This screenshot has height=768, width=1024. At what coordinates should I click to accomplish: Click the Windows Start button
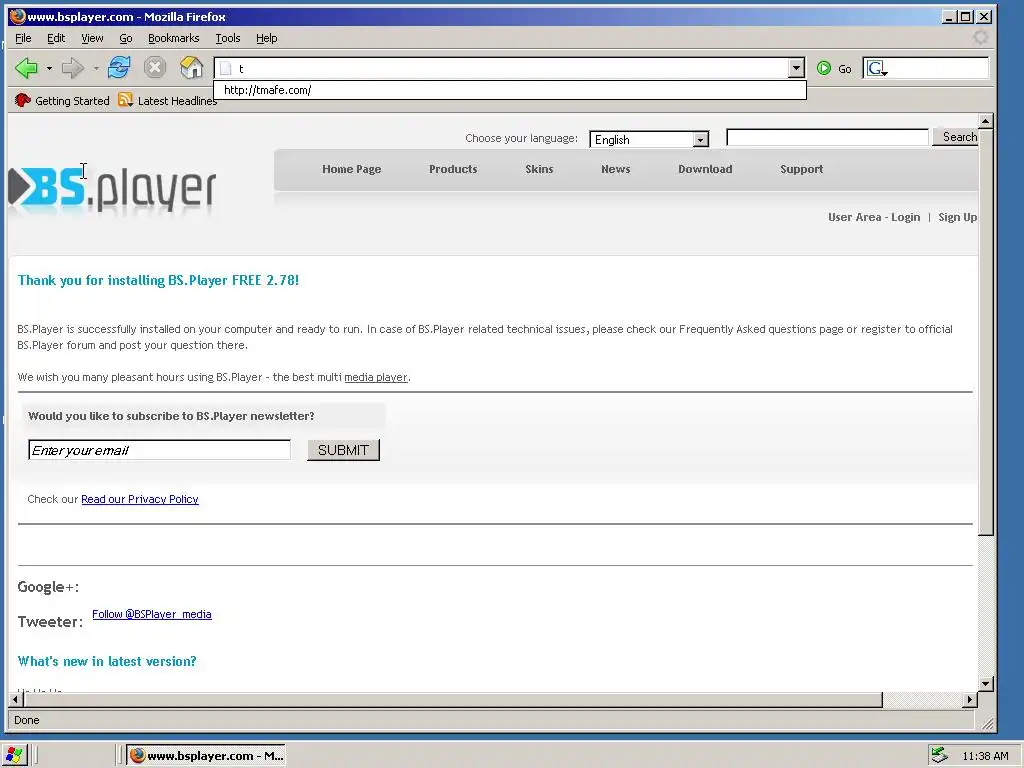[x=14, y=755]
